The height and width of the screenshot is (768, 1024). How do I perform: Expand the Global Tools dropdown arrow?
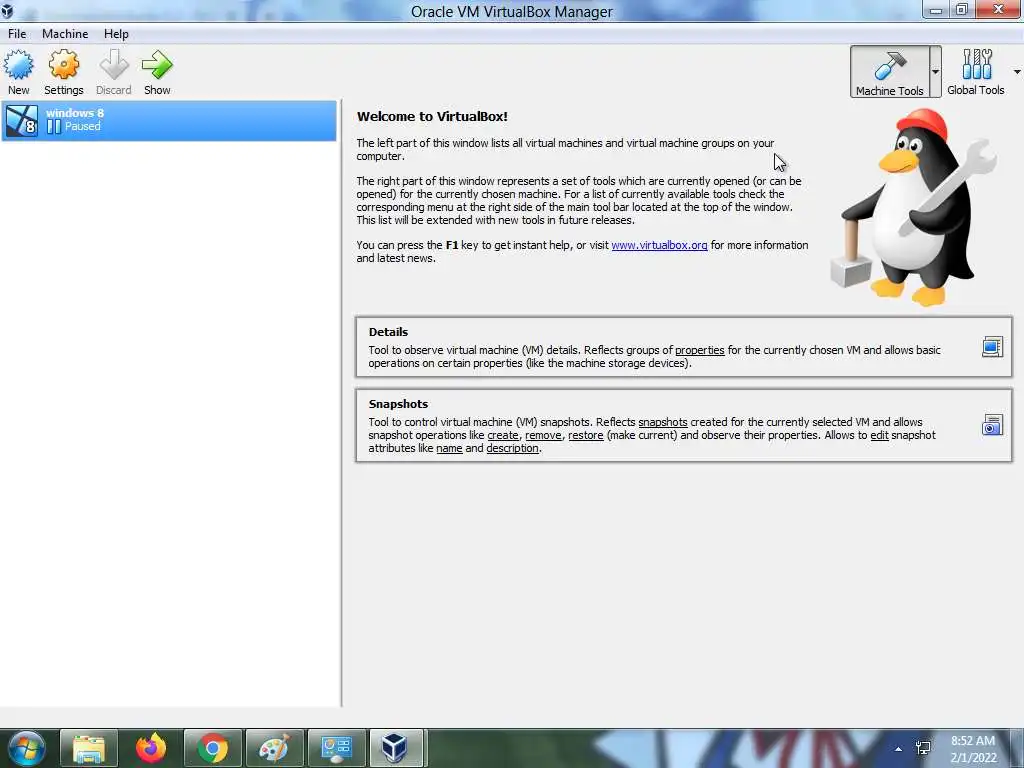[1017, 72]
